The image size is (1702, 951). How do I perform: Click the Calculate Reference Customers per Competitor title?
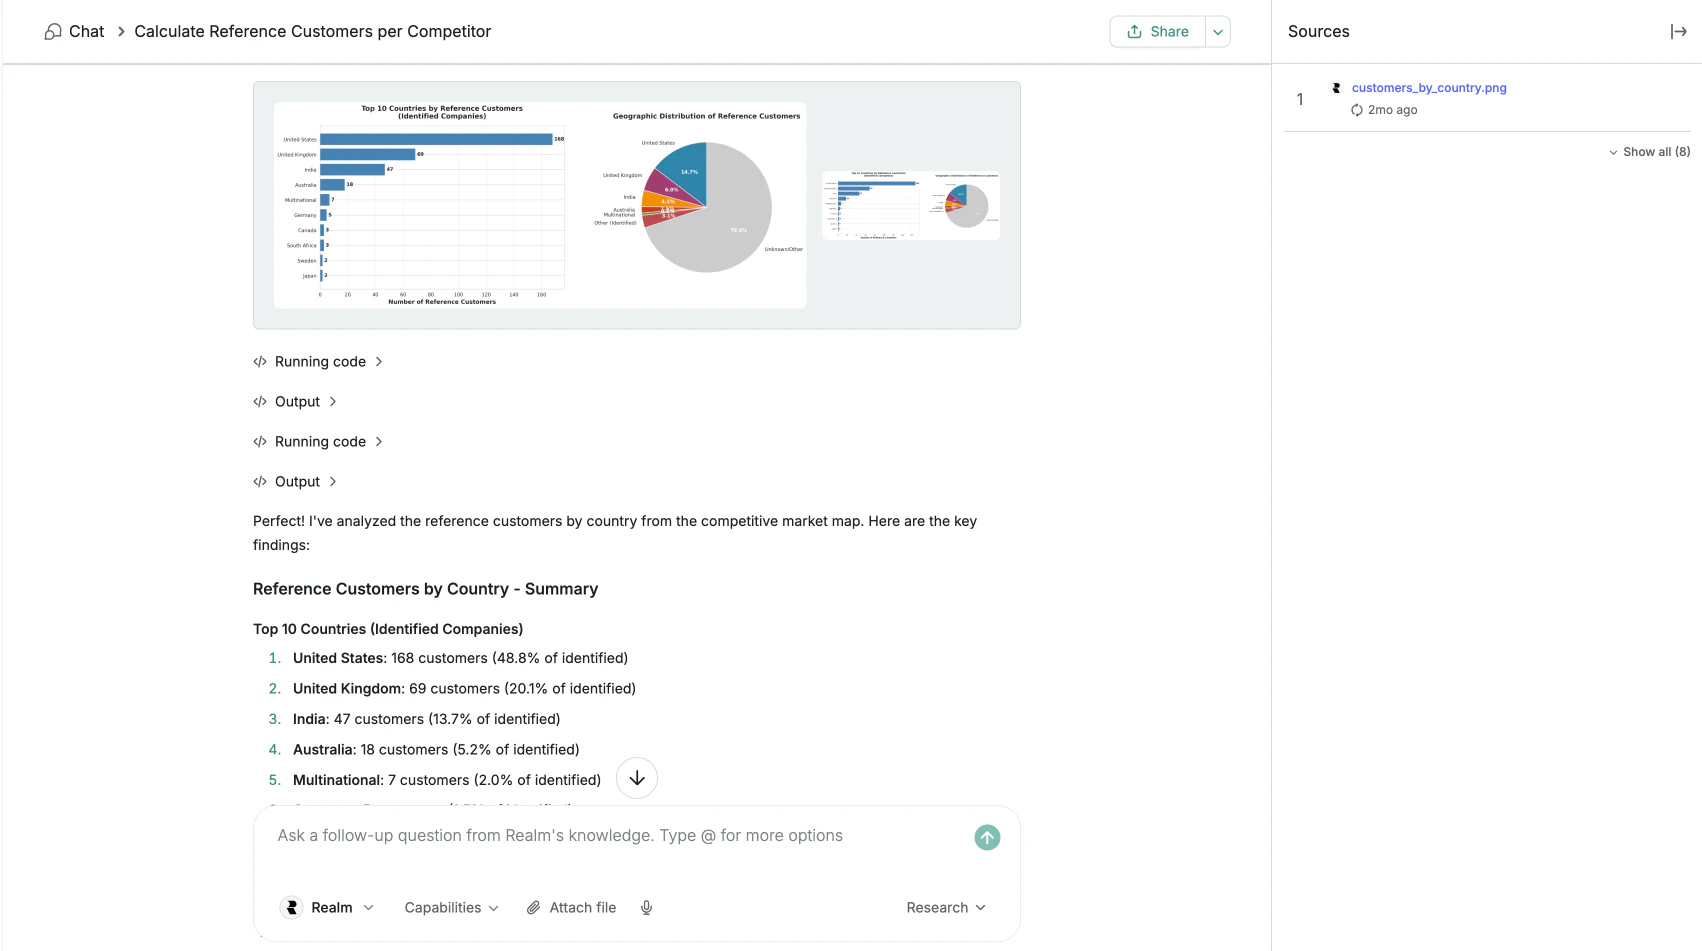click(x=313, y=31)
